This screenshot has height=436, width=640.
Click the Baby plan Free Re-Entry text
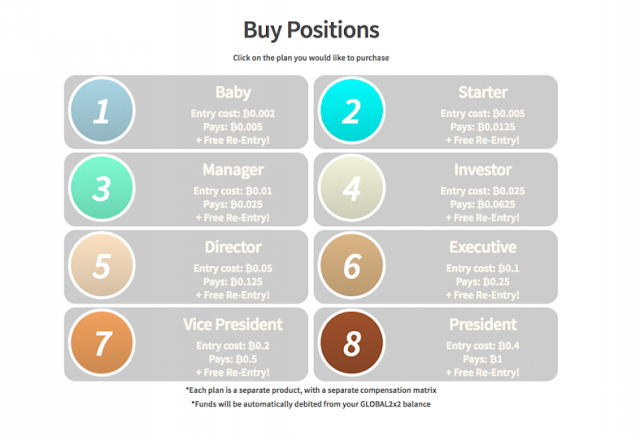pos(233,140)
